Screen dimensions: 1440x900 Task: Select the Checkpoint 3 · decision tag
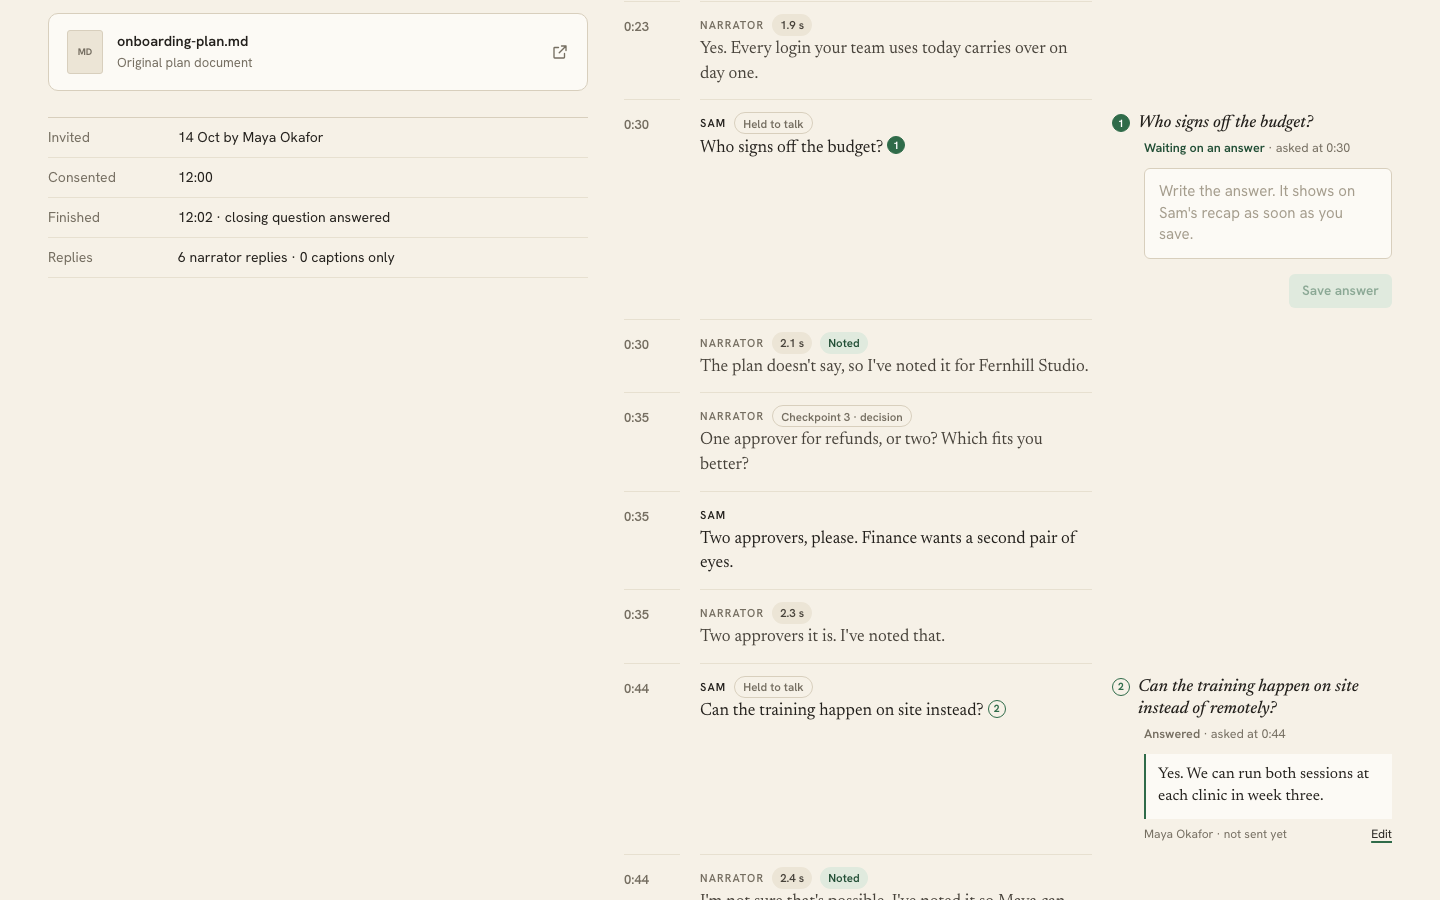click(x=842, y=417)
